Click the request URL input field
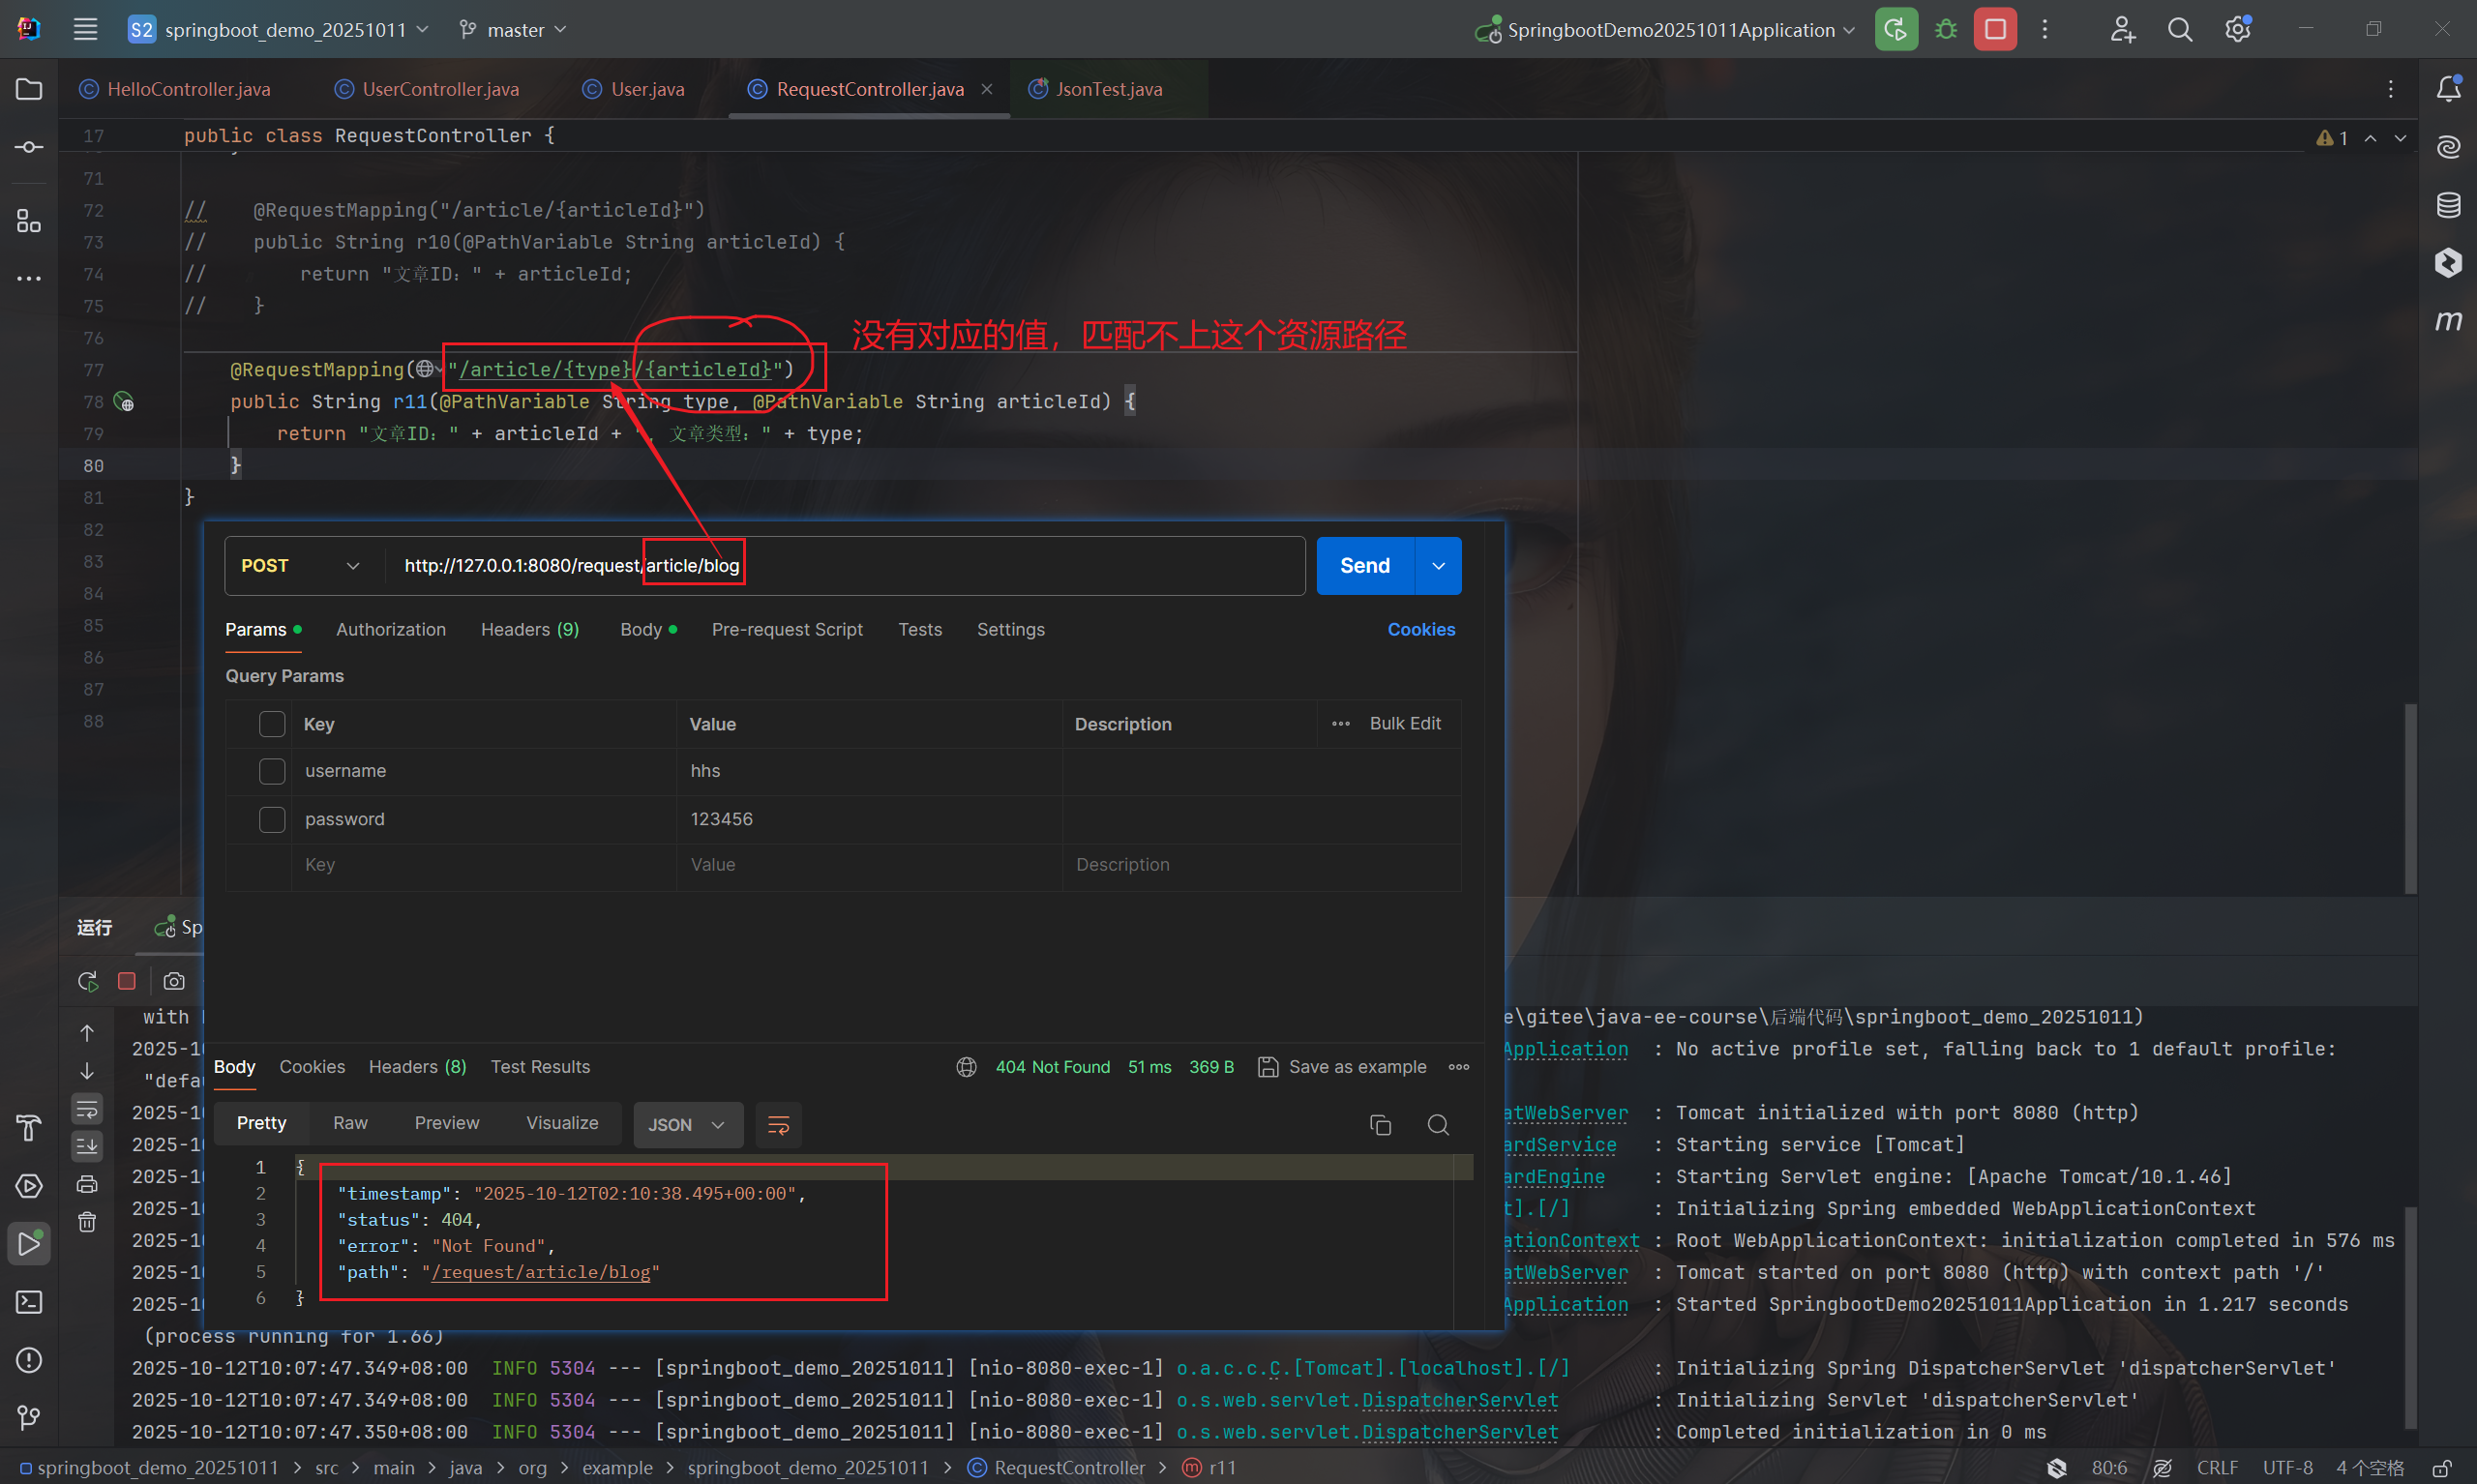Screen dimensions: 2477x1484 (x=1000, y=566)
